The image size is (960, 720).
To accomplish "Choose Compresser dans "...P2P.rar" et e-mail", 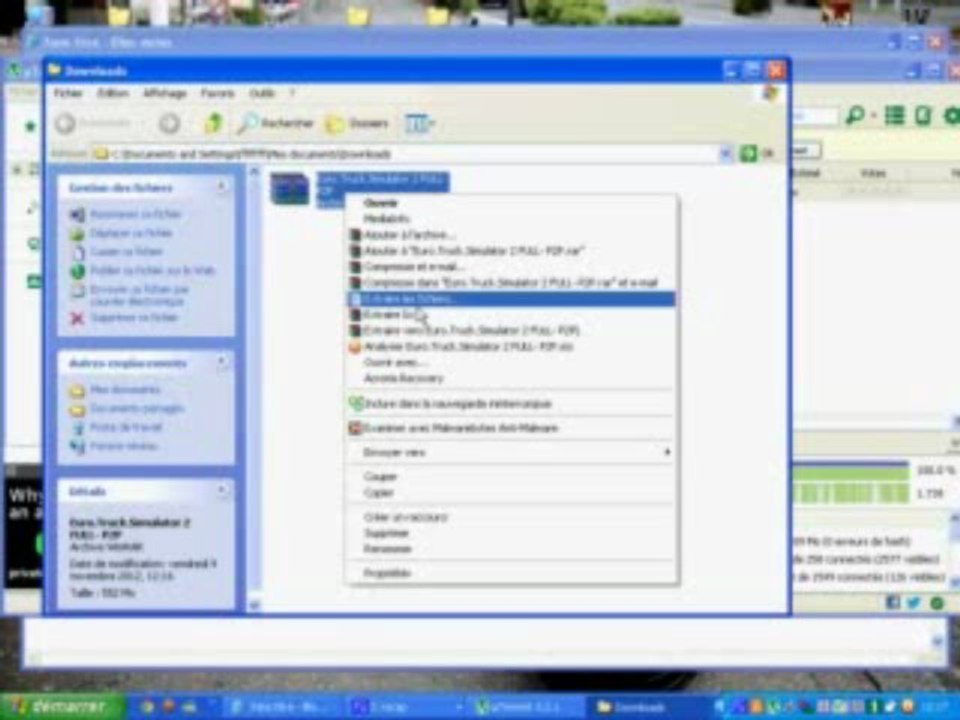I will coord(510,282).
